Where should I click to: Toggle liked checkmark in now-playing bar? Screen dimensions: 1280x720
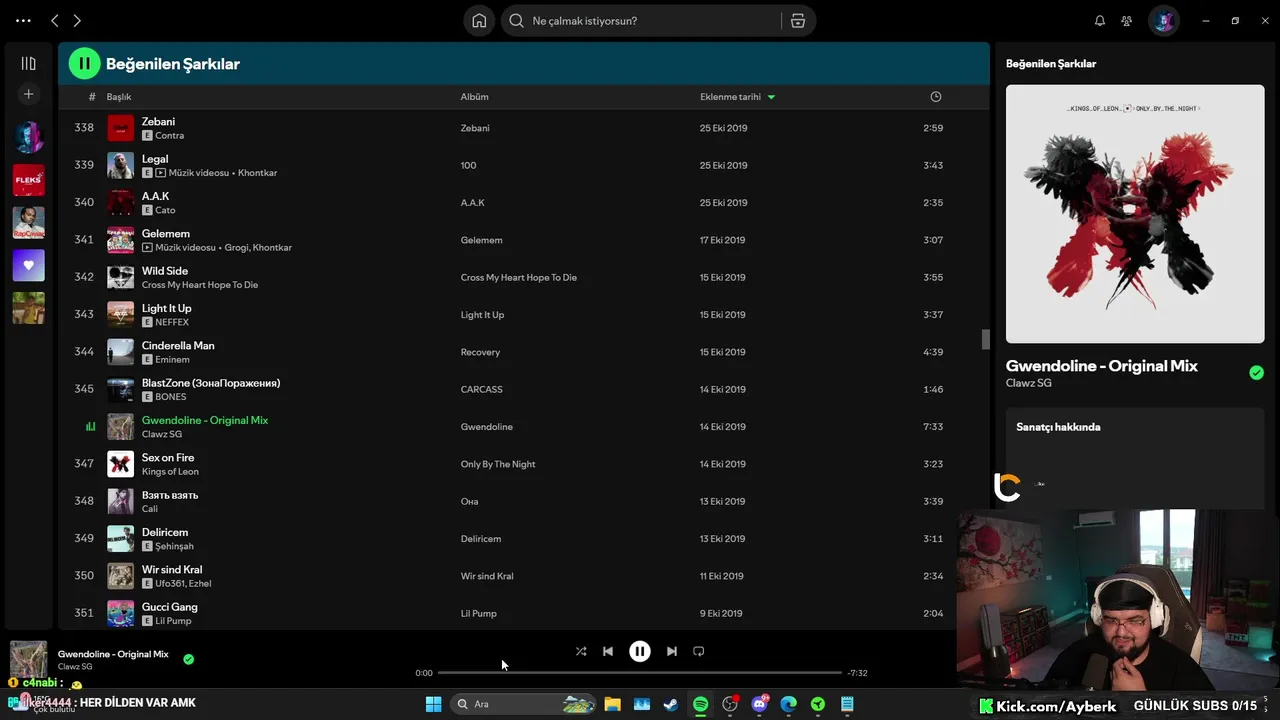point(188,659)
